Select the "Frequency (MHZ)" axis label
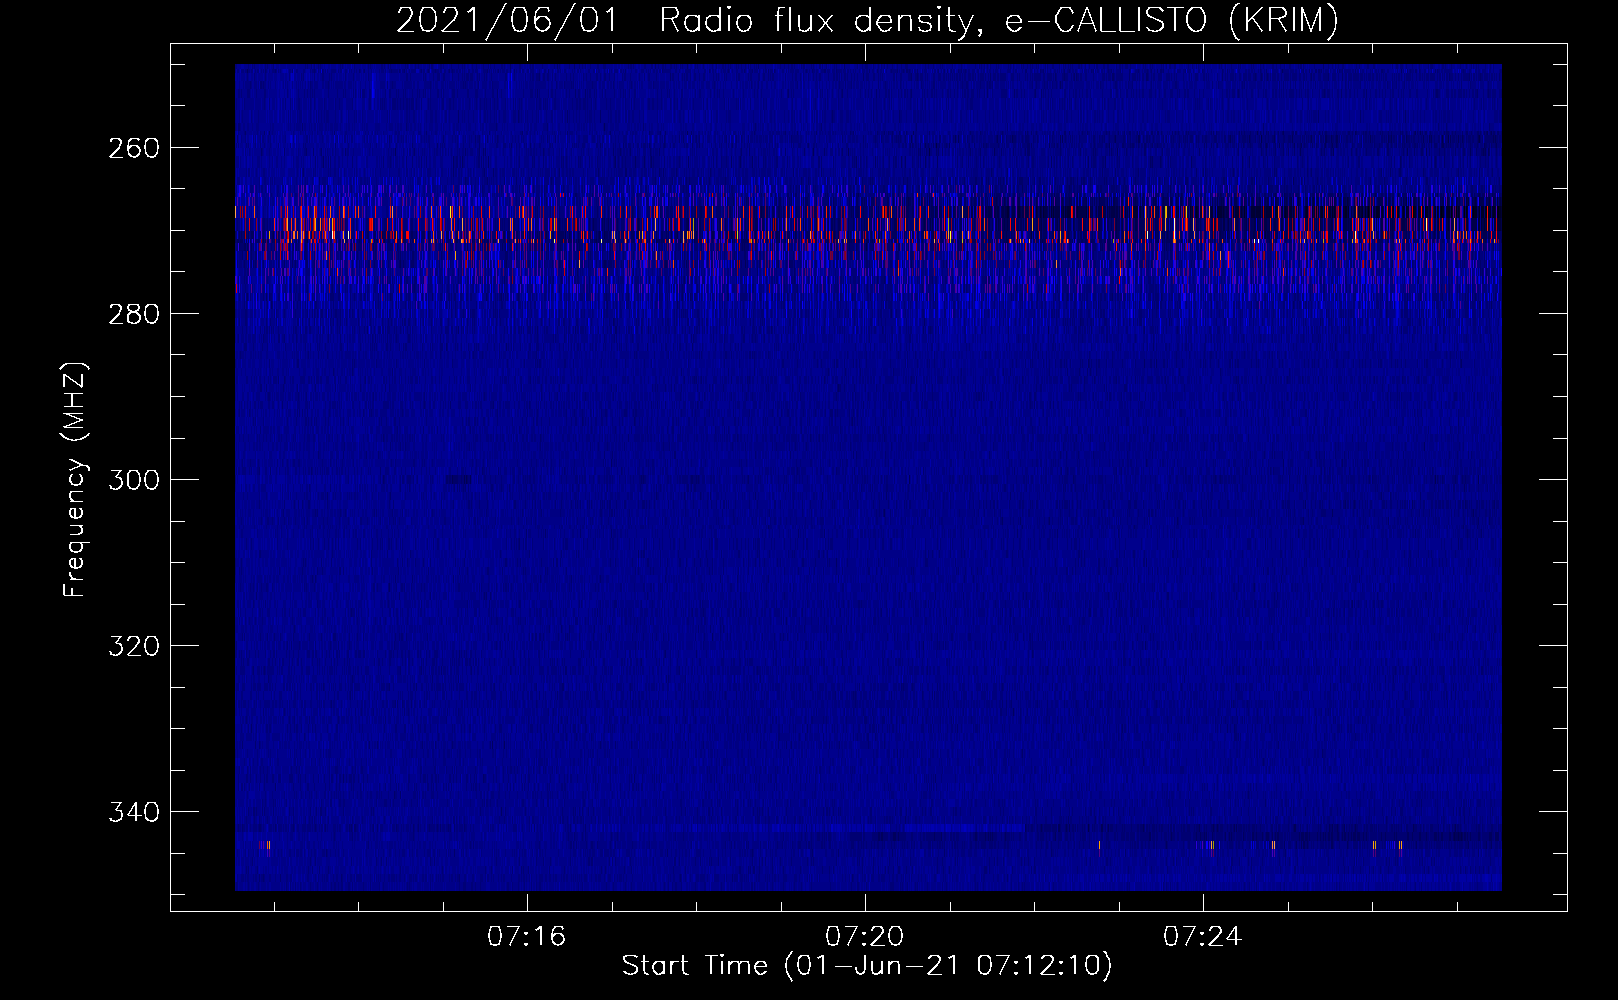This screenshot has width=1618, height=1000. point(74,479)
